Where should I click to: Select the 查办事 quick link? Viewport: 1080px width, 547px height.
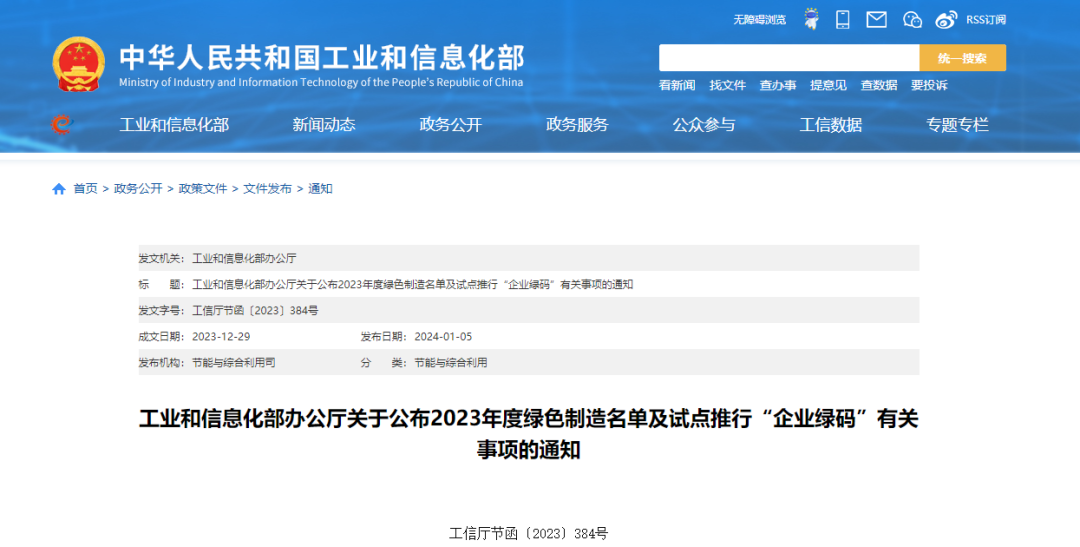pyautogui.click(x=778, y=85)
